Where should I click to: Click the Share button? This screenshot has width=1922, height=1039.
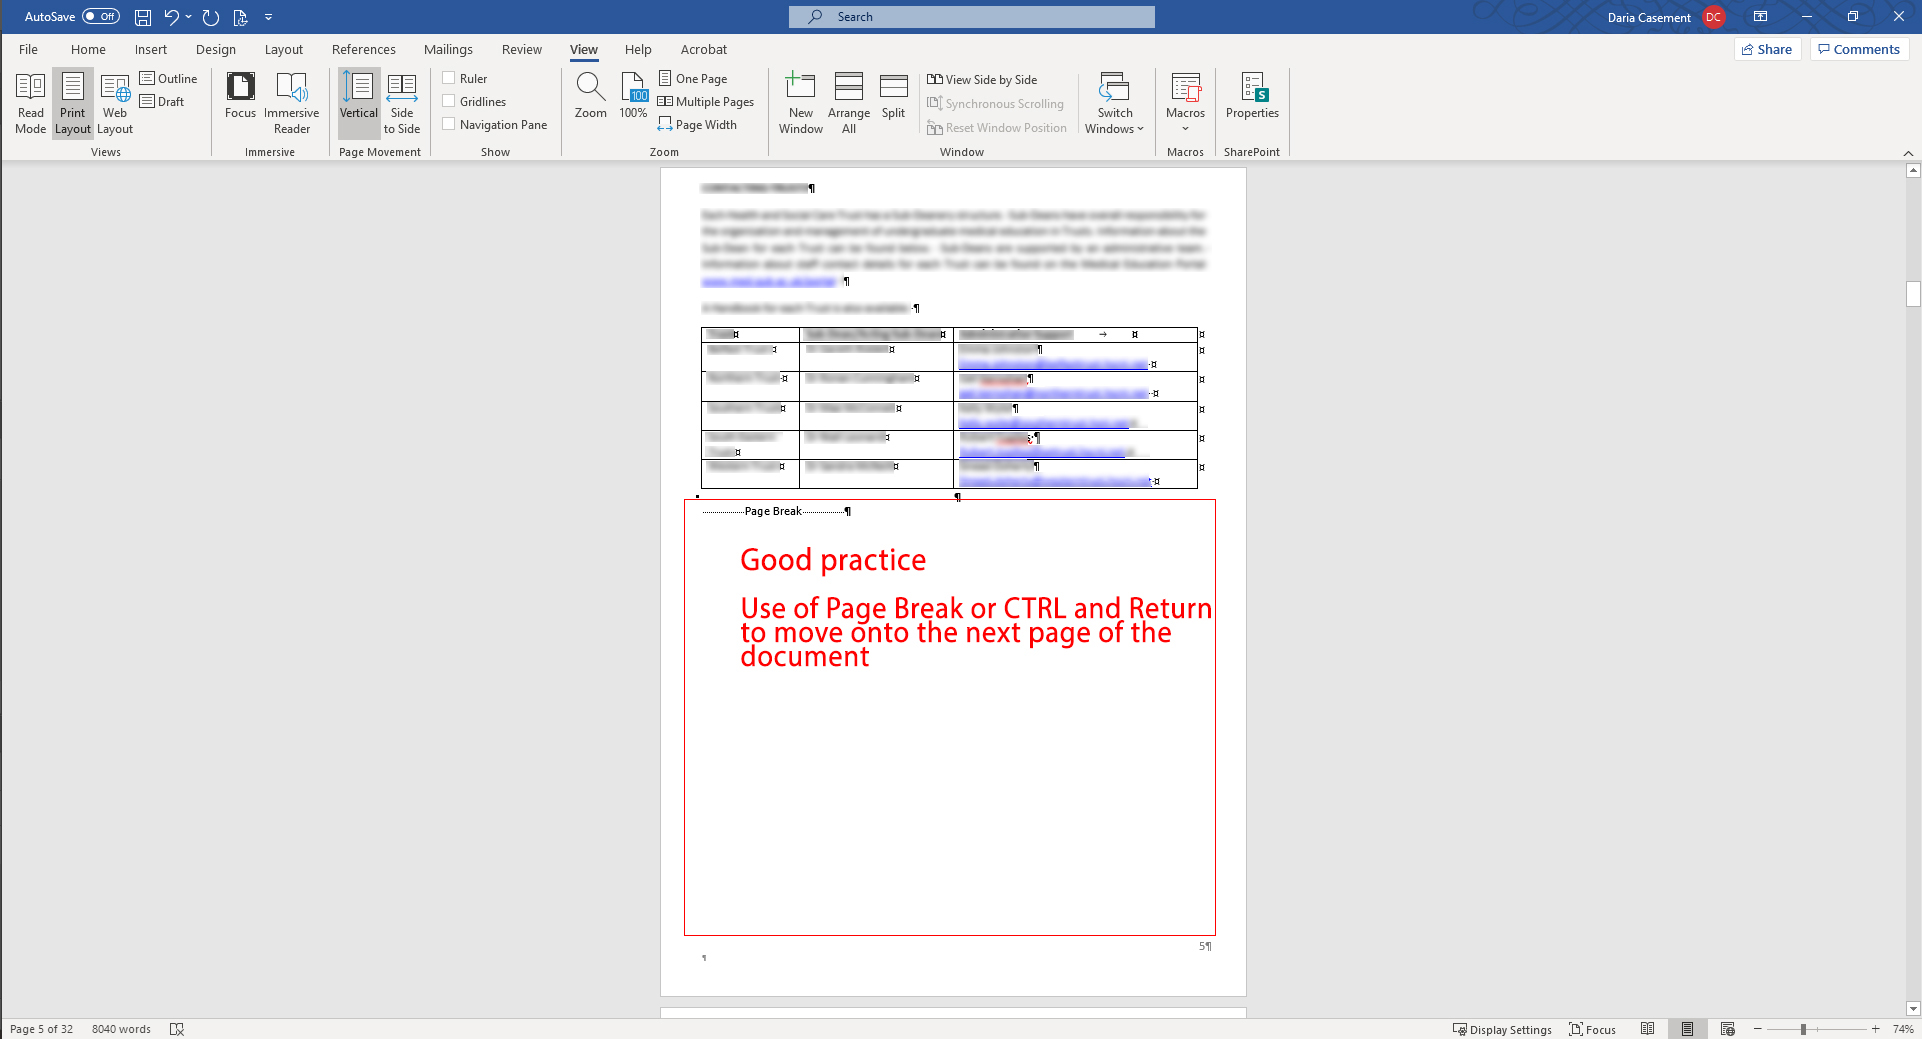point(1767,49)
